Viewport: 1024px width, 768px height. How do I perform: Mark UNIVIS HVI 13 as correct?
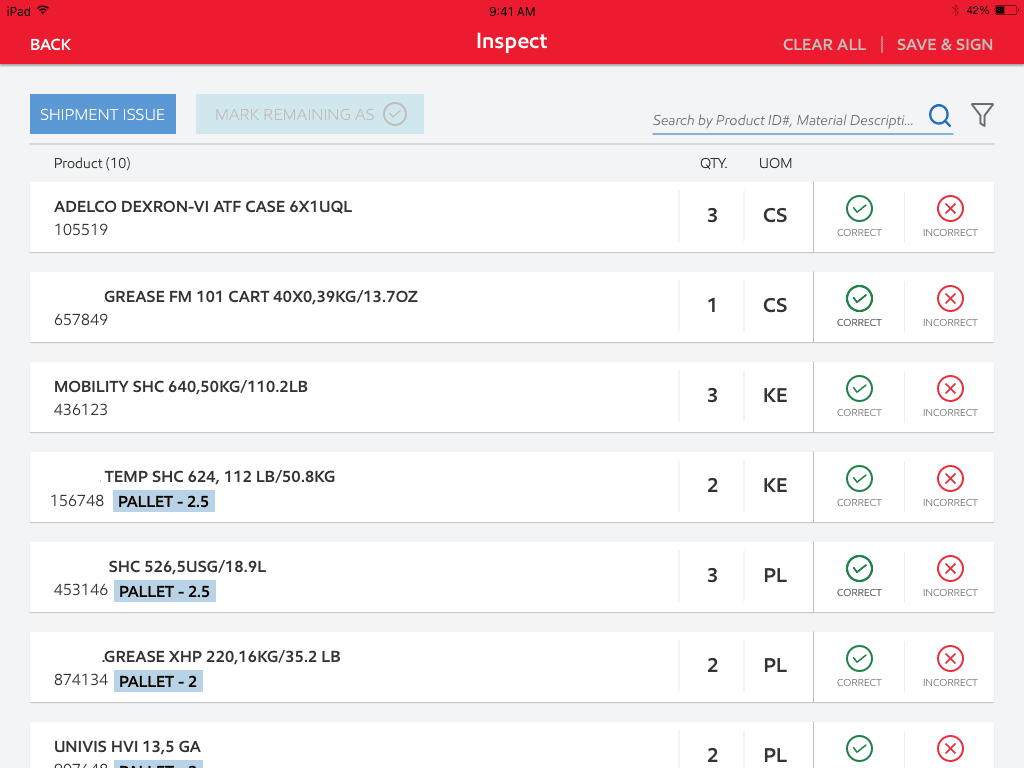(859, 749)
